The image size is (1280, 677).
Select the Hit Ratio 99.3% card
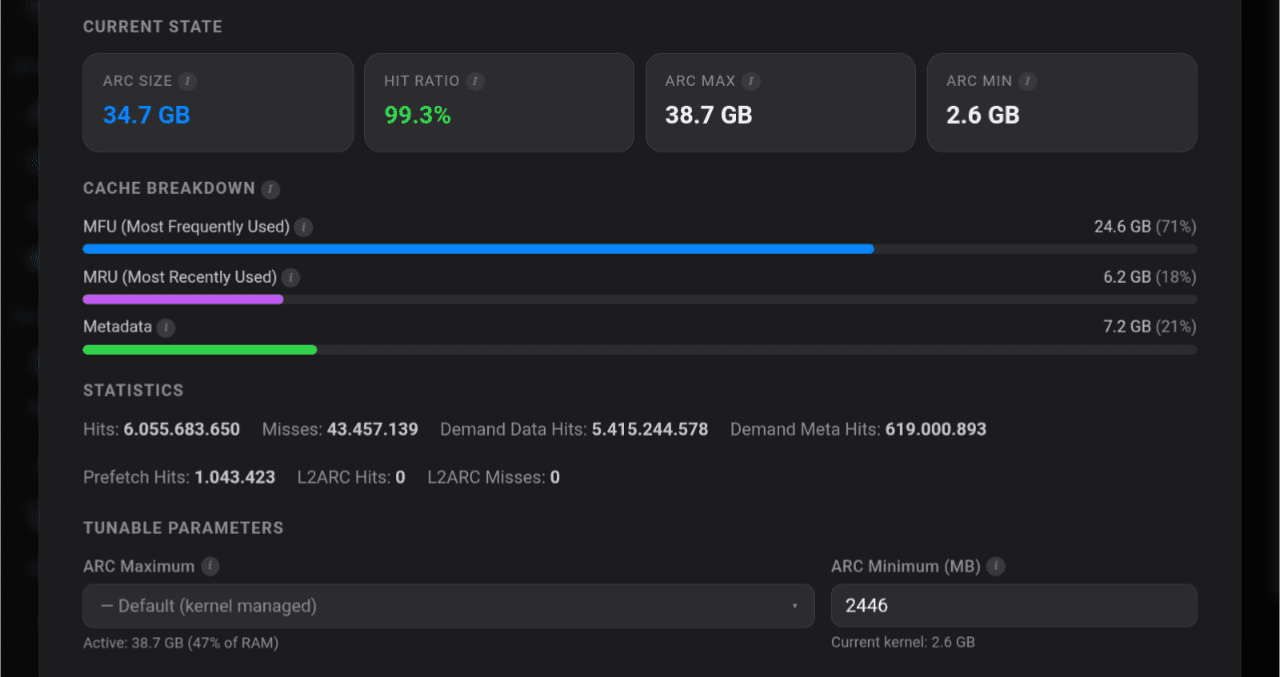499,103
